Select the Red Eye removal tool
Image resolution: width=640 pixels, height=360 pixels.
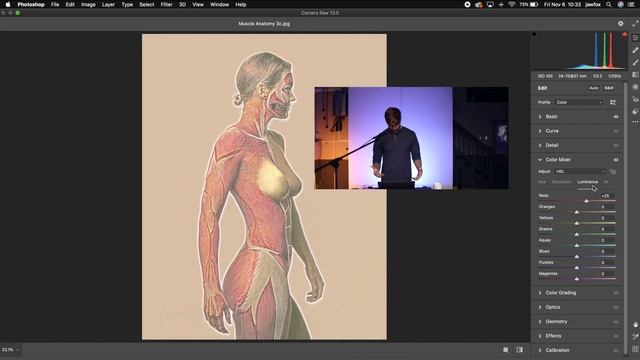(635, 99)
